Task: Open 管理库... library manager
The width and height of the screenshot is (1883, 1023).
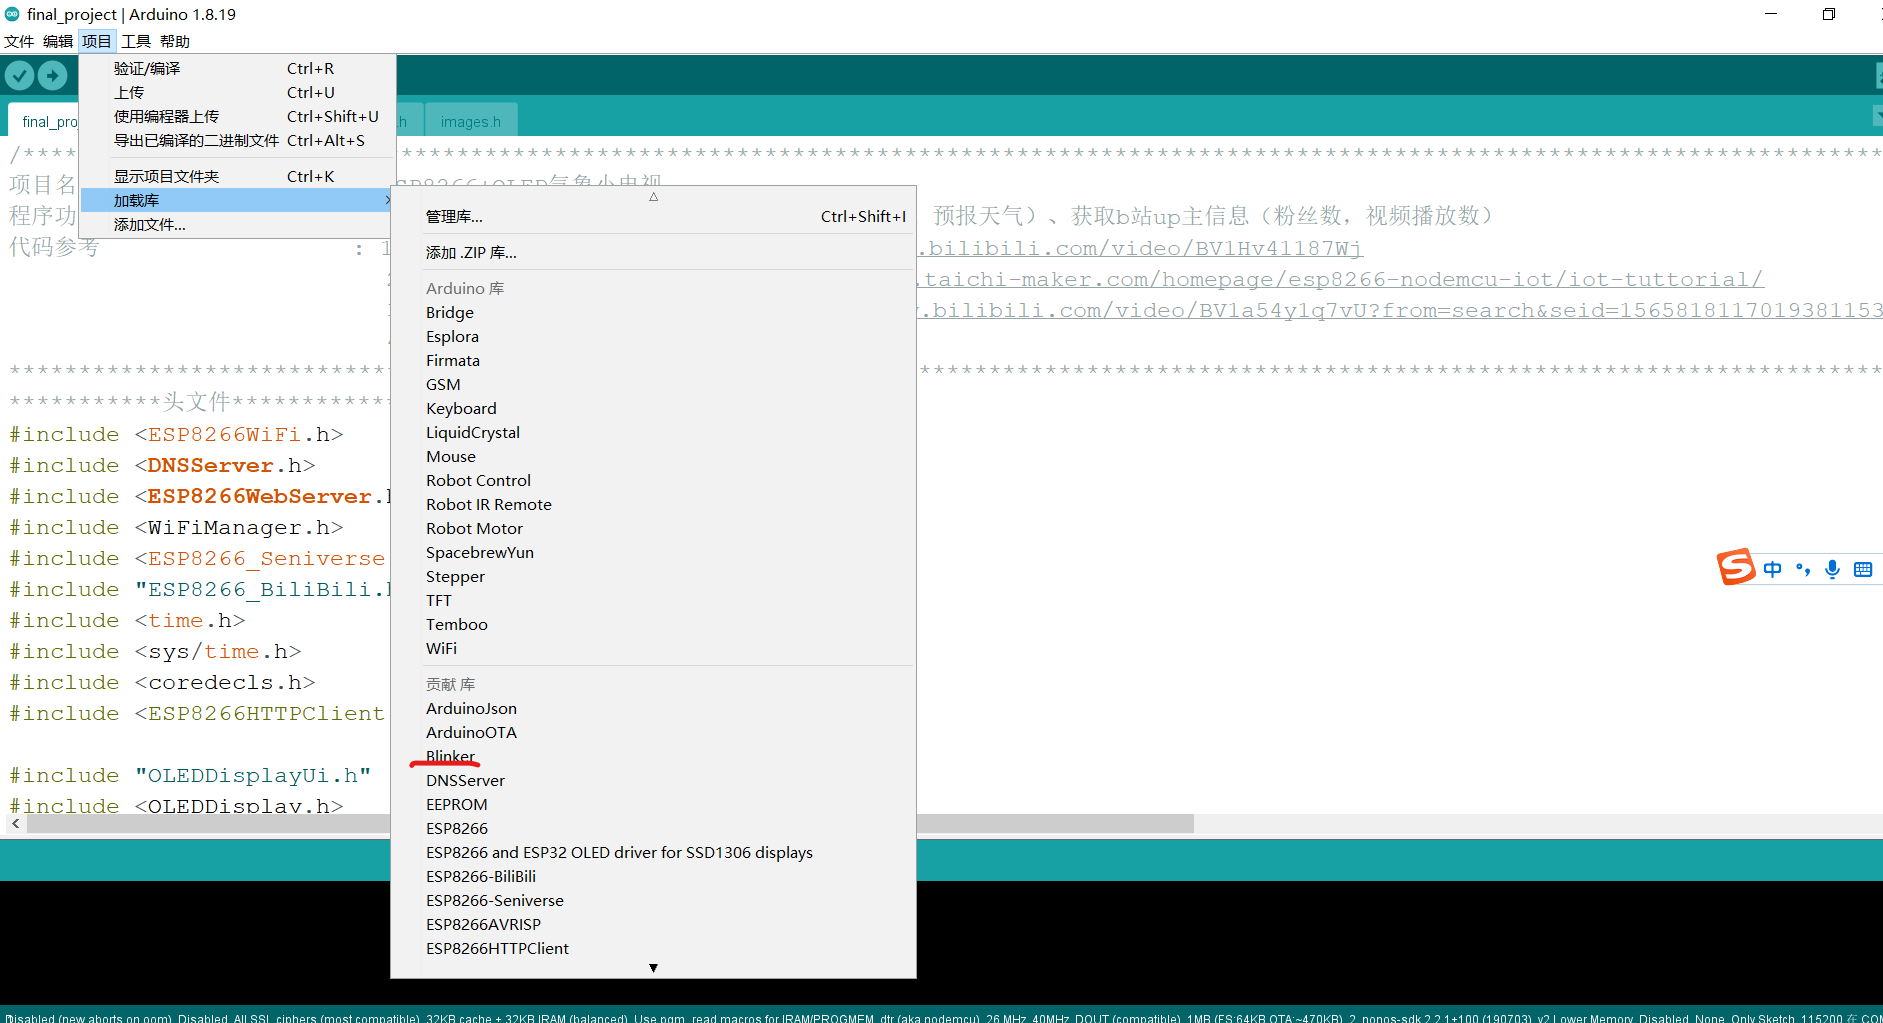Action: pyautogui.click(x=653, y=216)
